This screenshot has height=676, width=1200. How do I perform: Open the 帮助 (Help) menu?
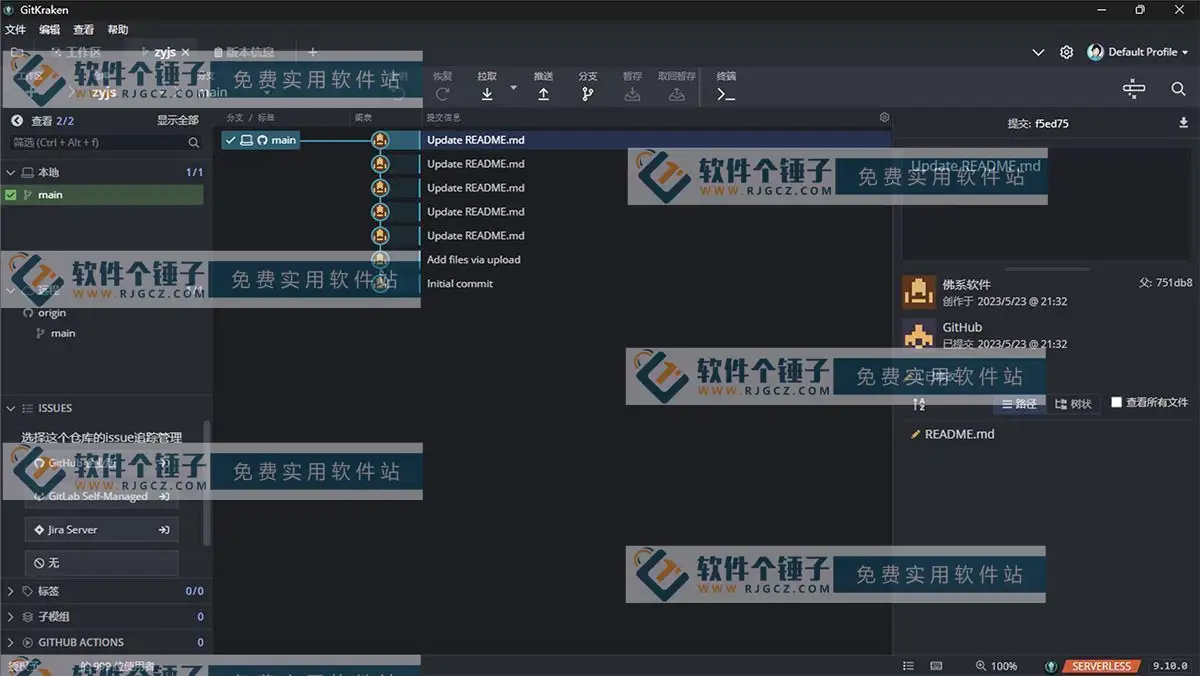tap(118, 30)
